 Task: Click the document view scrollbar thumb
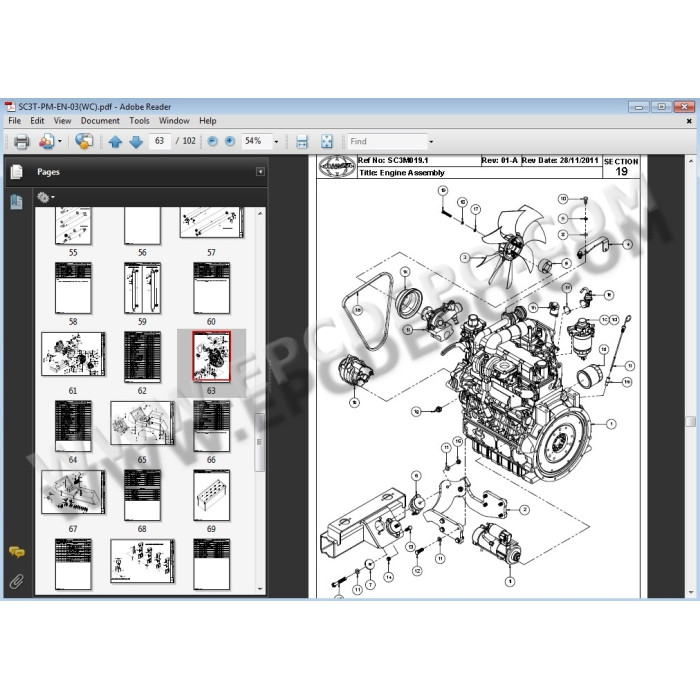coord(691,421)
